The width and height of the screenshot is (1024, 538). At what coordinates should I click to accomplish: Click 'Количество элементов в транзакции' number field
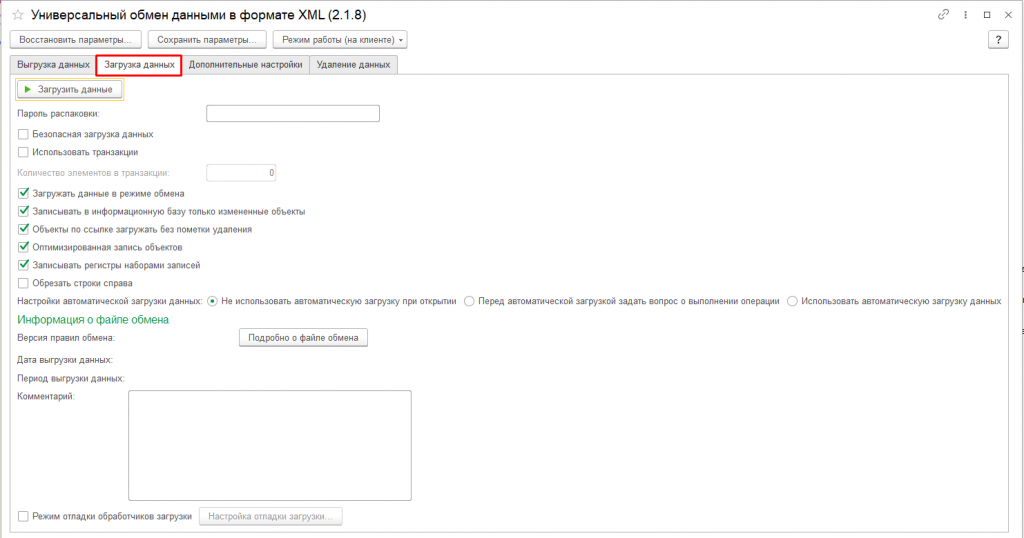point(241,173)
